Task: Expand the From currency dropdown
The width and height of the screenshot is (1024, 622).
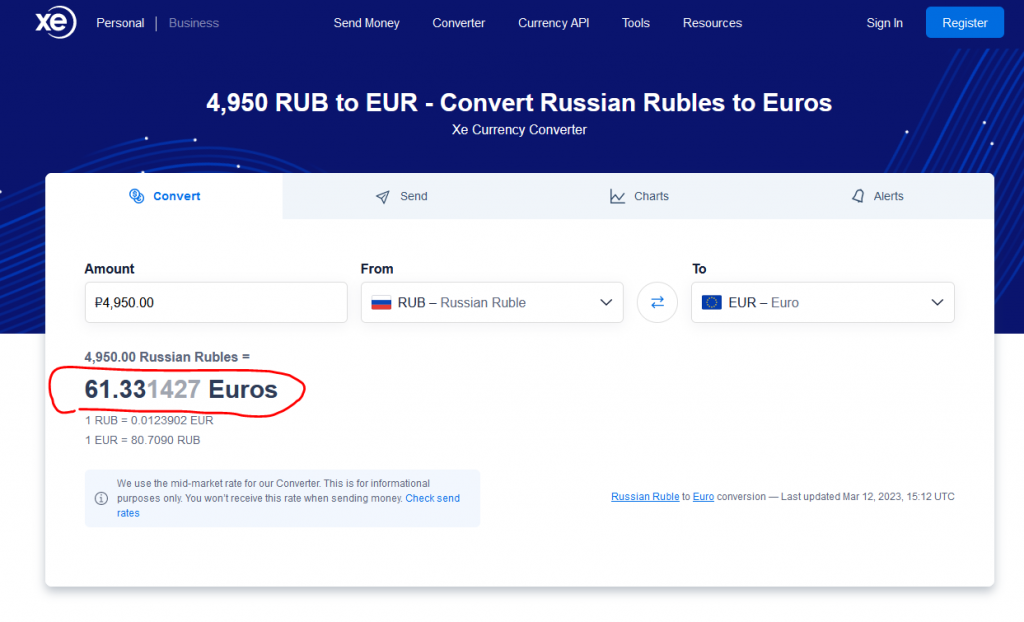Action: pos(606,302)
